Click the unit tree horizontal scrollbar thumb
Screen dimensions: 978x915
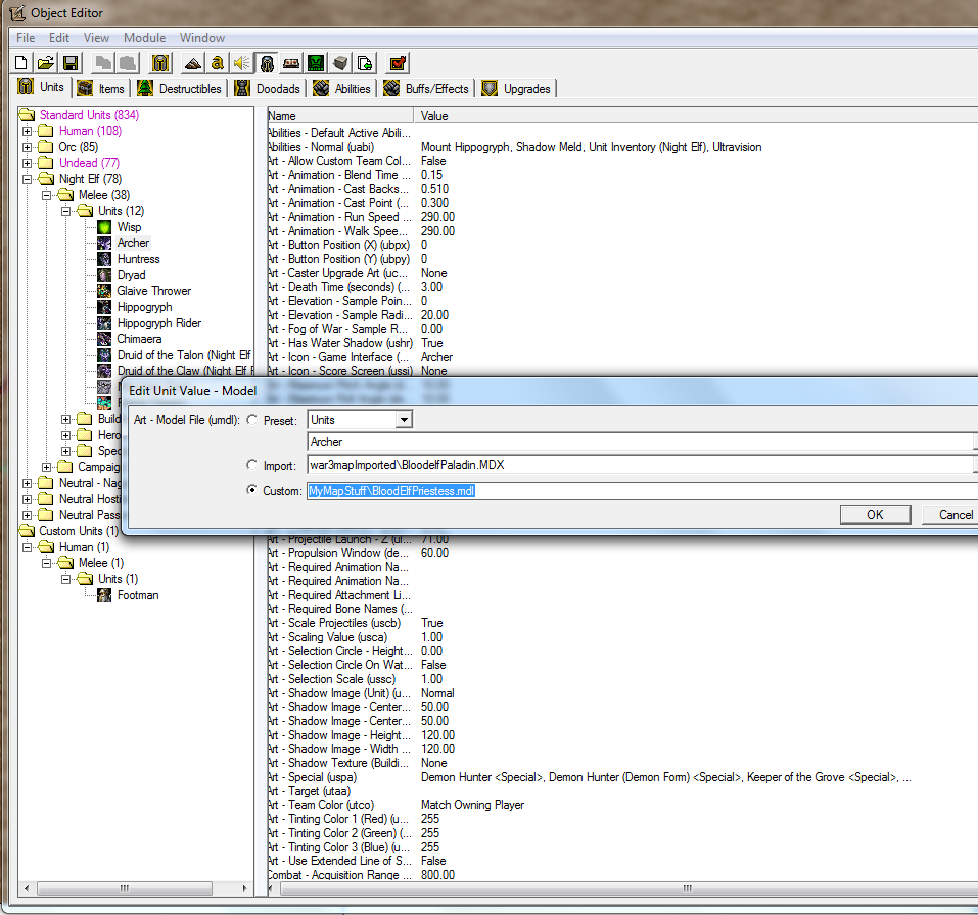coord(125,888)
